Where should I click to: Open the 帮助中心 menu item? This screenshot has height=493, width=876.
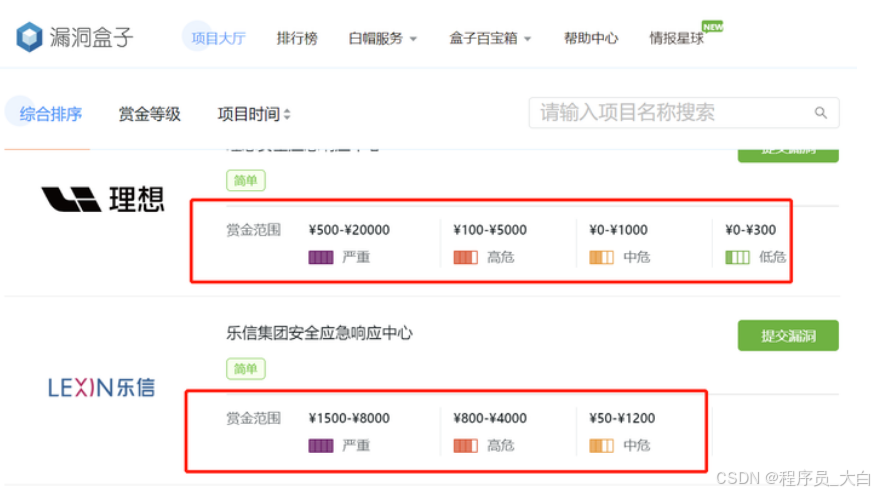coord(591,38)
